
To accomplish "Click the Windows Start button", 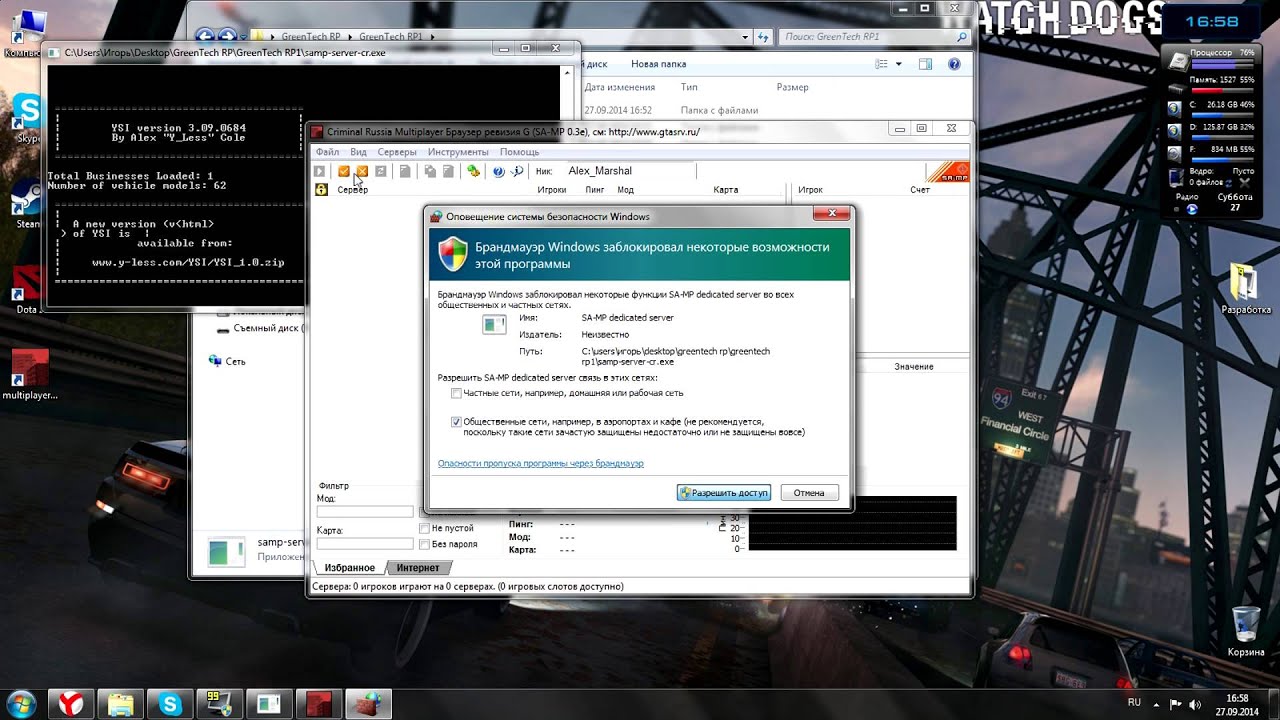I will point(22,704).
